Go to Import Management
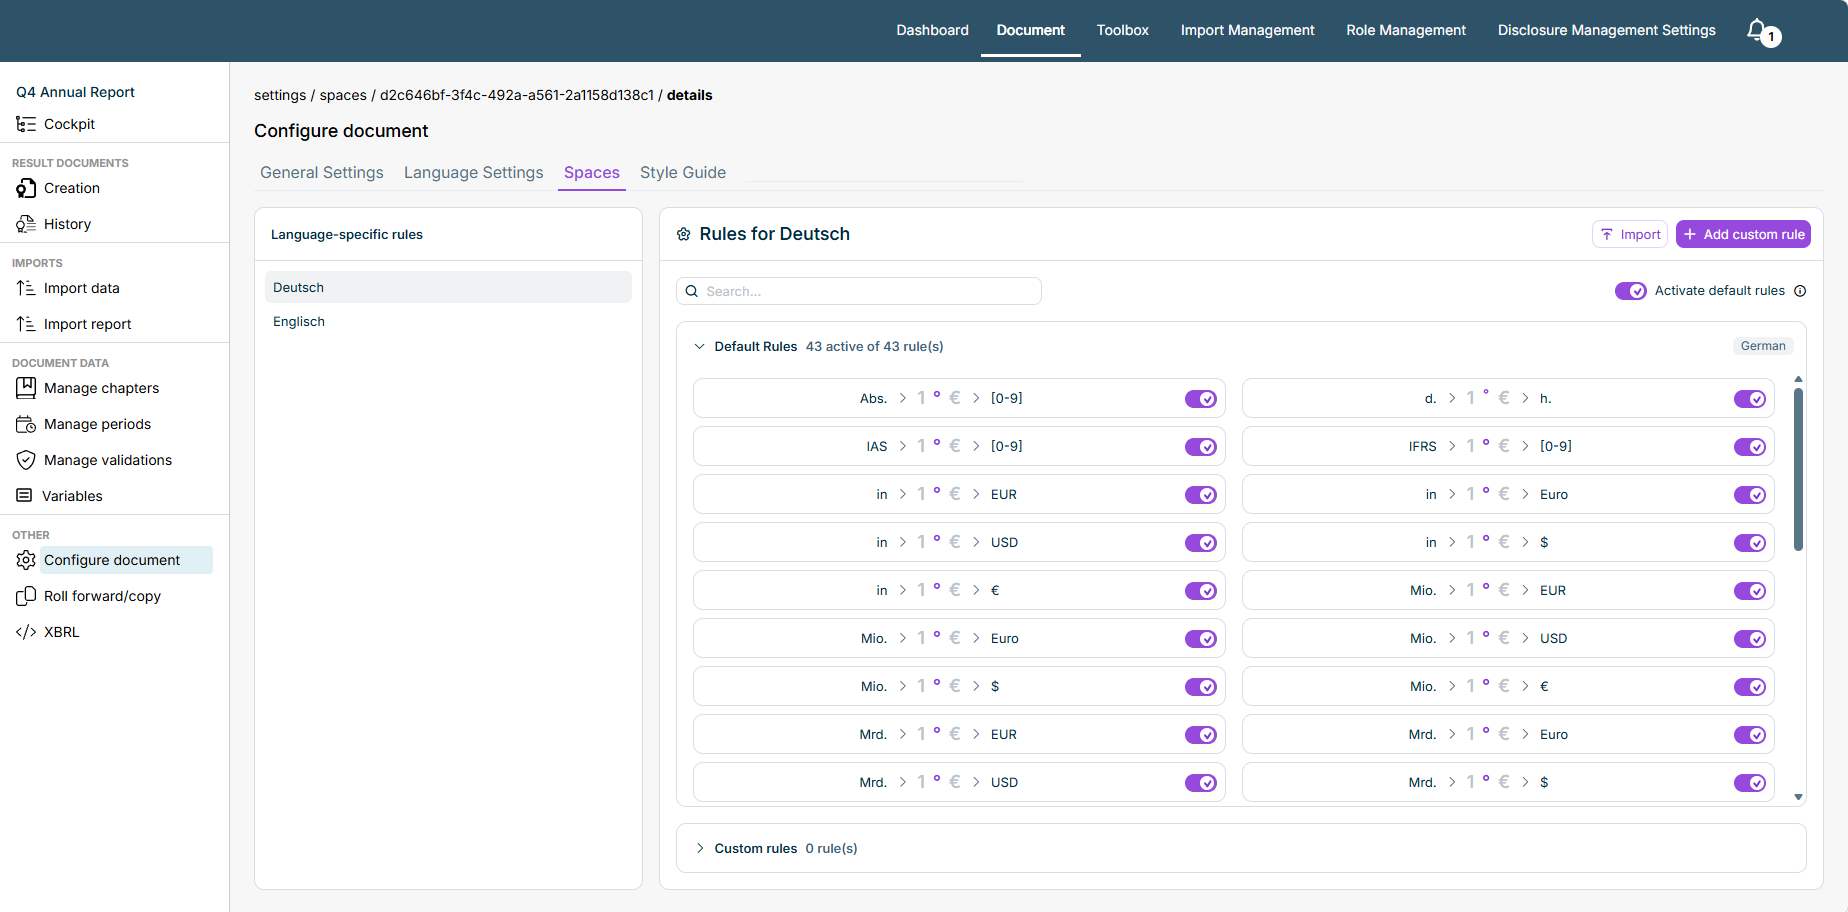The width and height of the screenshot is (1848, 912). pos(1247,30)
